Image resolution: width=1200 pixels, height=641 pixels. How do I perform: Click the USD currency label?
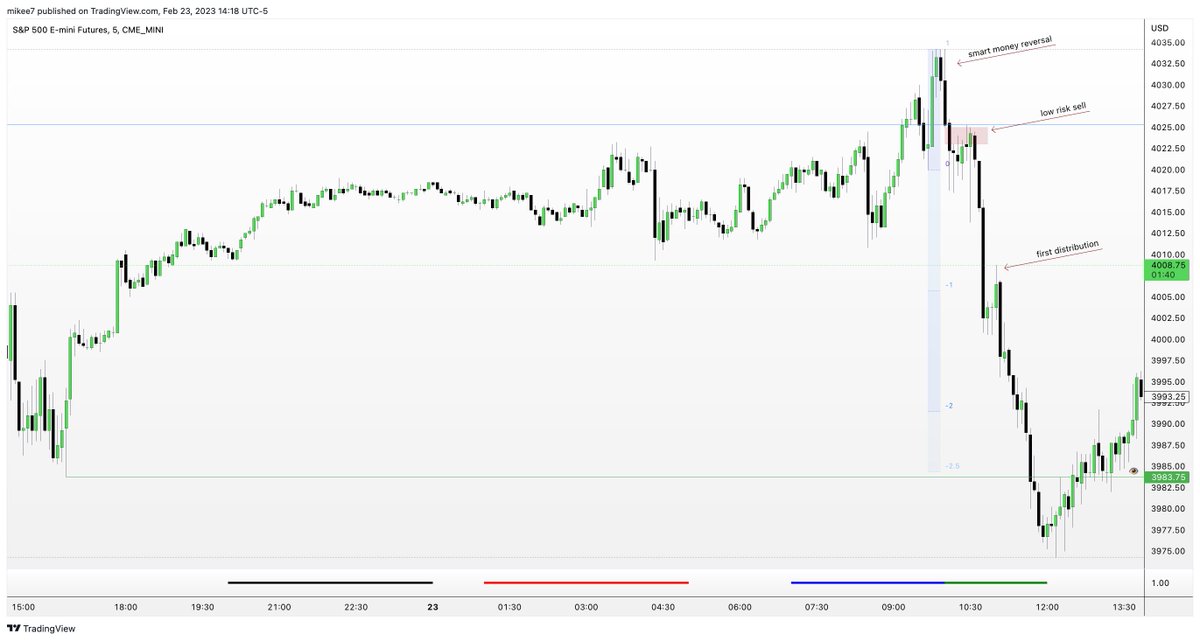click(1161, 27)
